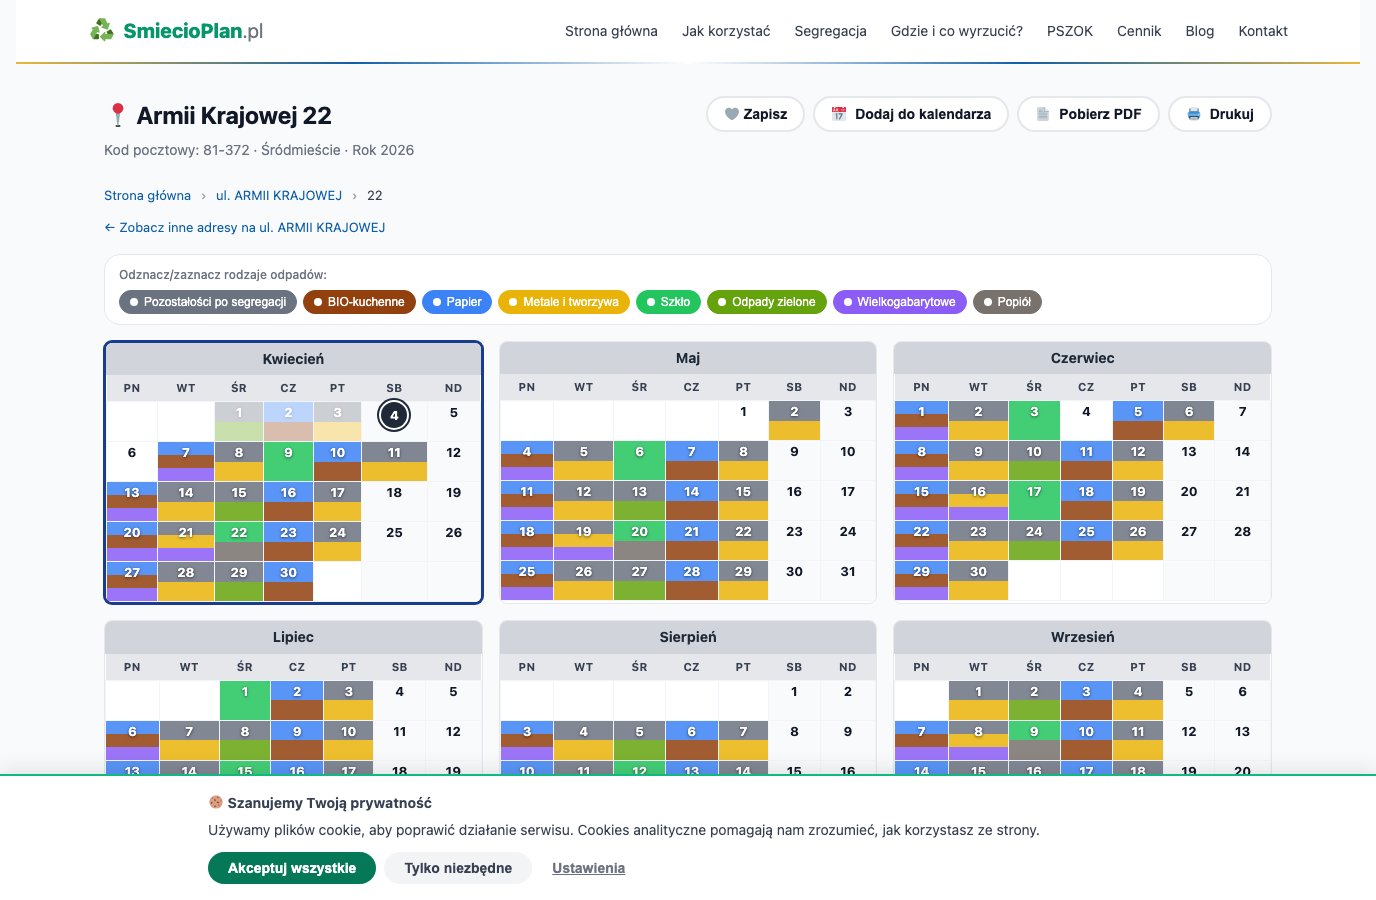Click the circled day 4 in Kwiecień

tap(394, 415)
